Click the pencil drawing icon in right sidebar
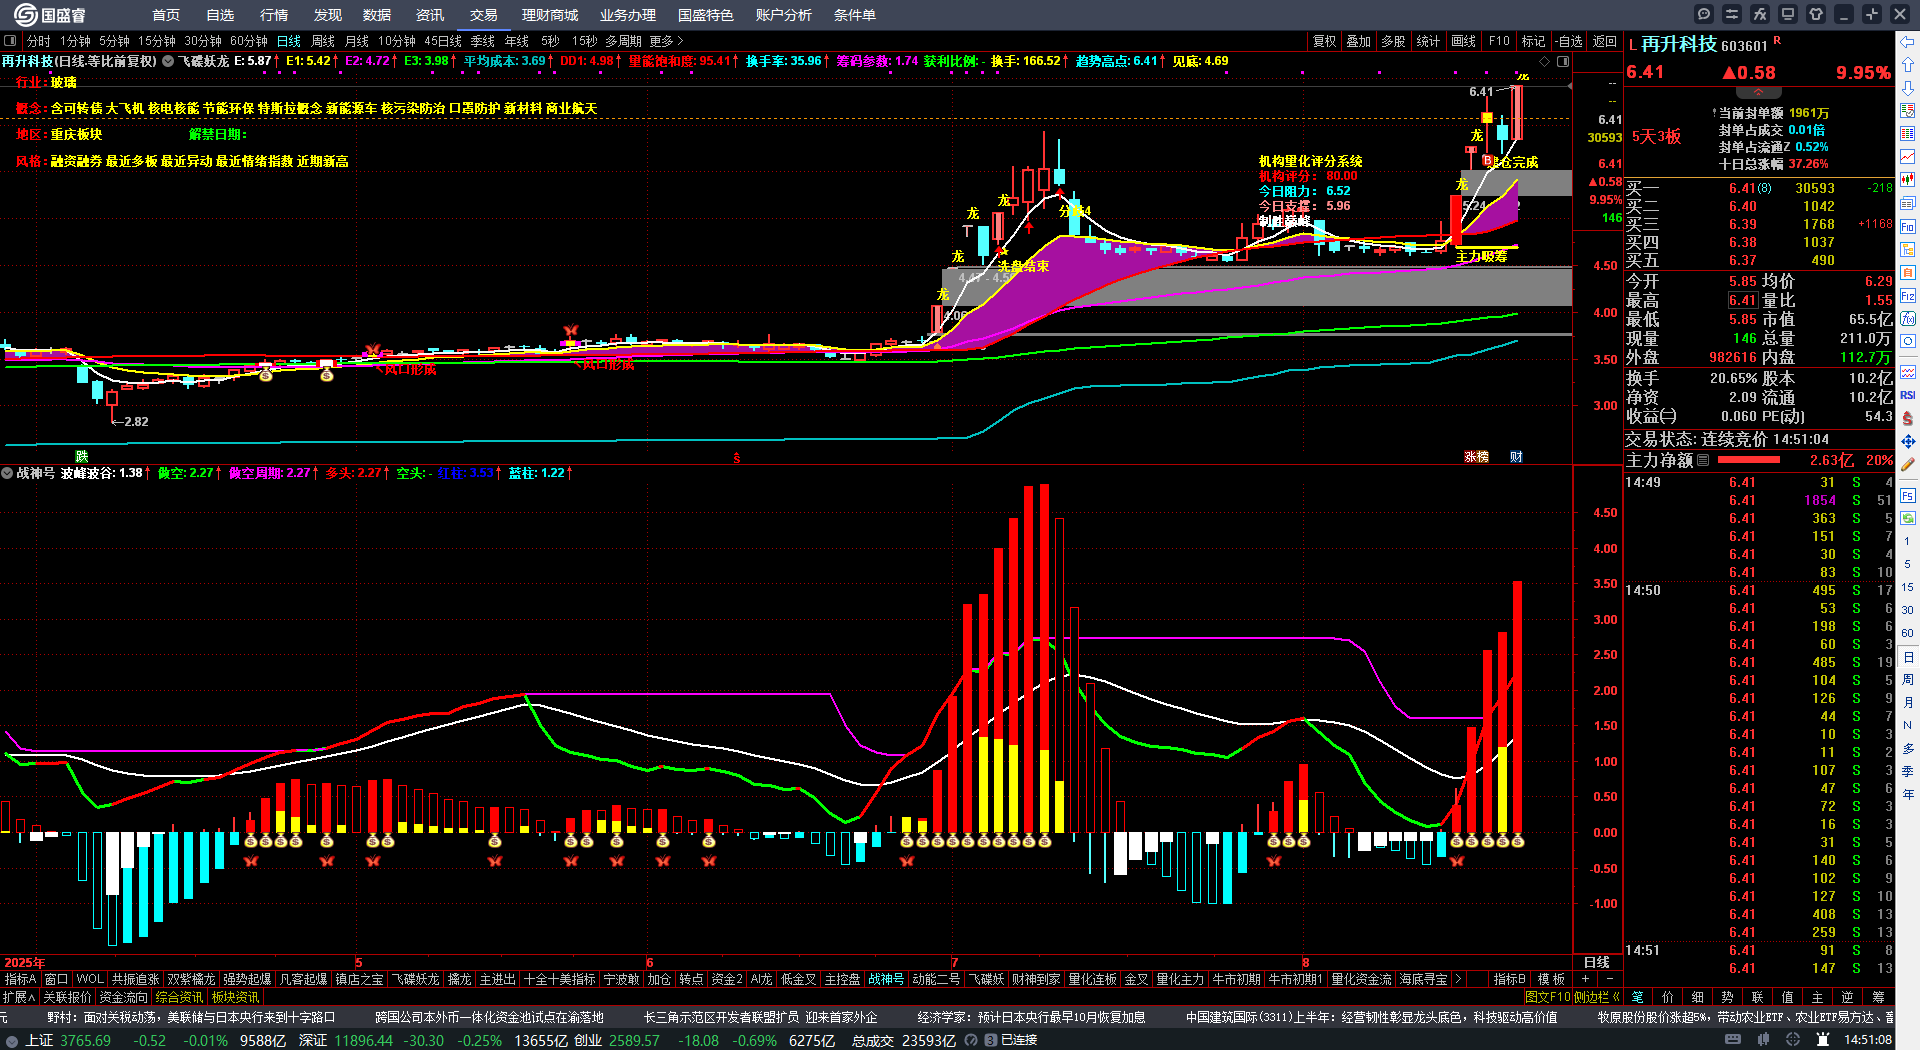This screenshot has width=1920, height=1050. tap(1908, 464)
